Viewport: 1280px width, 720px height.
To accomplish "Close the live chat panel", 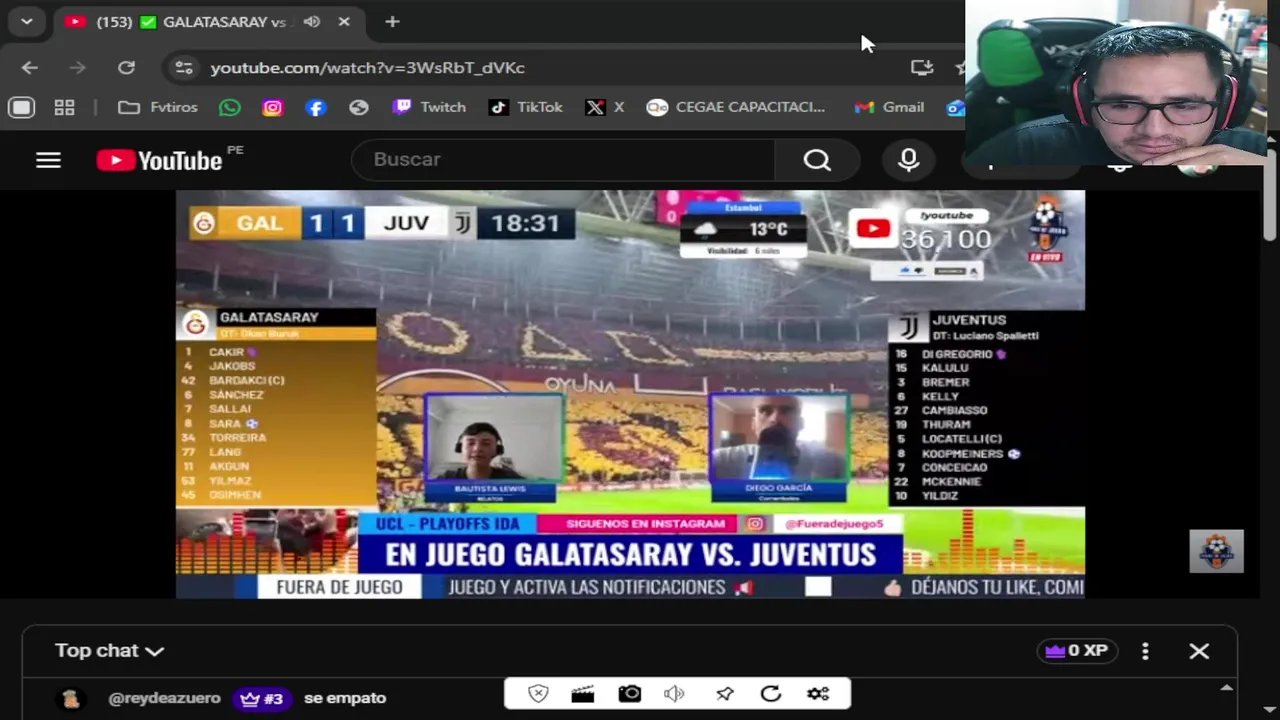I will [1199, 651].
